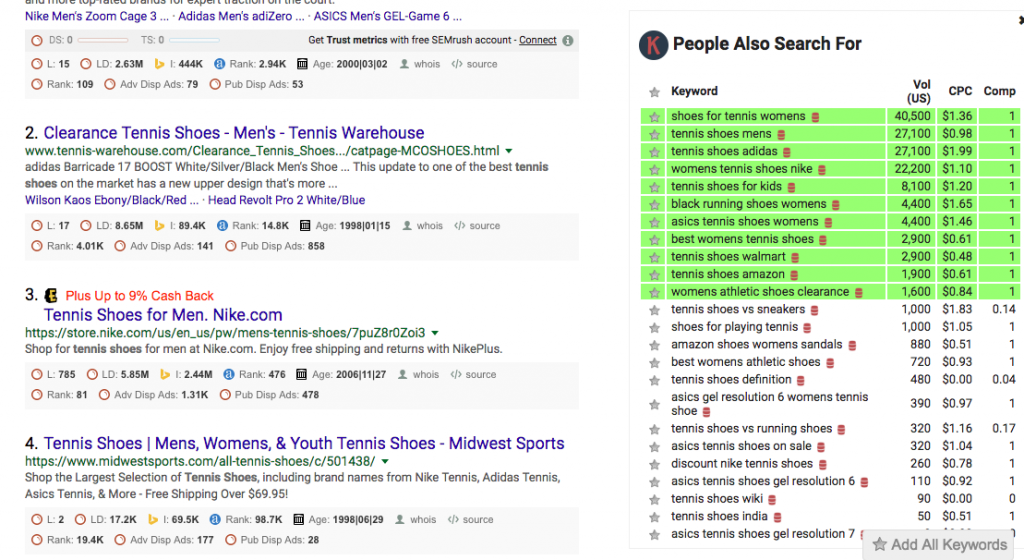Image resolution: width=1024 pixels, height=560 pixels.
Task: Open the 'Wilson Kaos Ebony/Black/Red' sitelink
Action: (x=111, y=200)
